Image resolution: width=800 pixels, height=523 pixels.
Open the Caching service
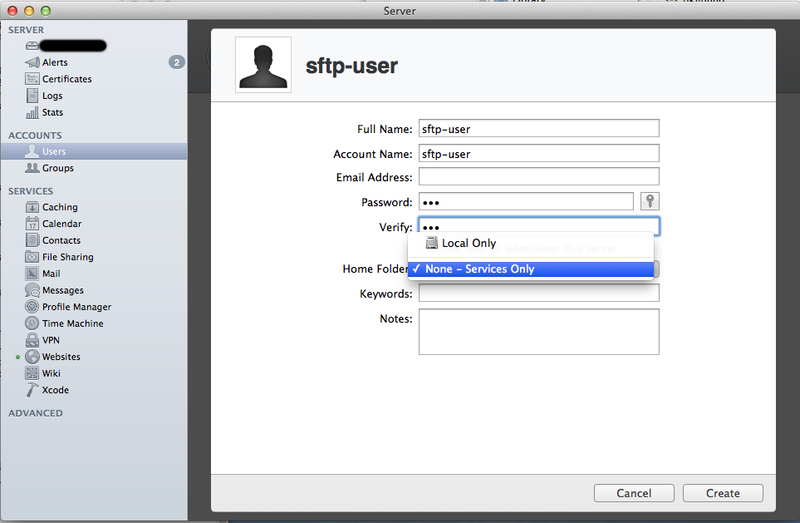coord(59,207)
